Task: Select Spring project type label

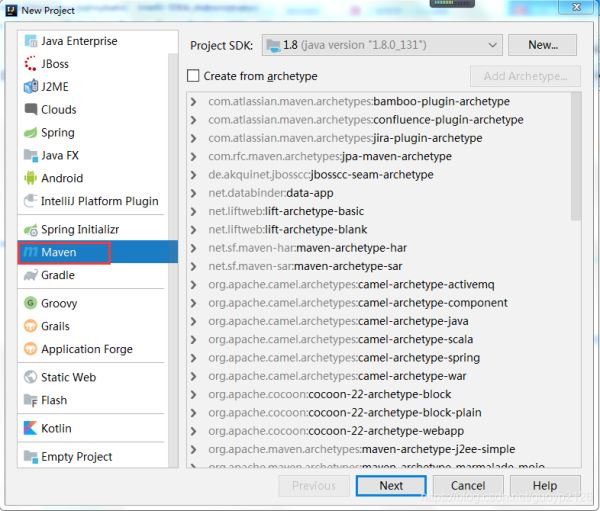Action: coord(58,132)
